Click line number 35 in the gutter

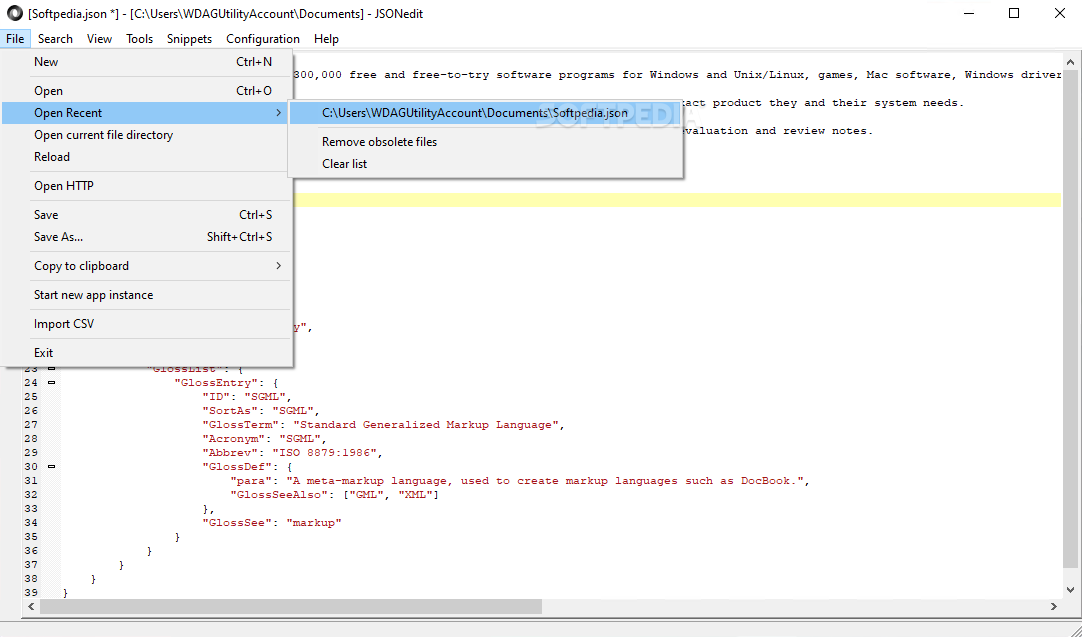31,536
